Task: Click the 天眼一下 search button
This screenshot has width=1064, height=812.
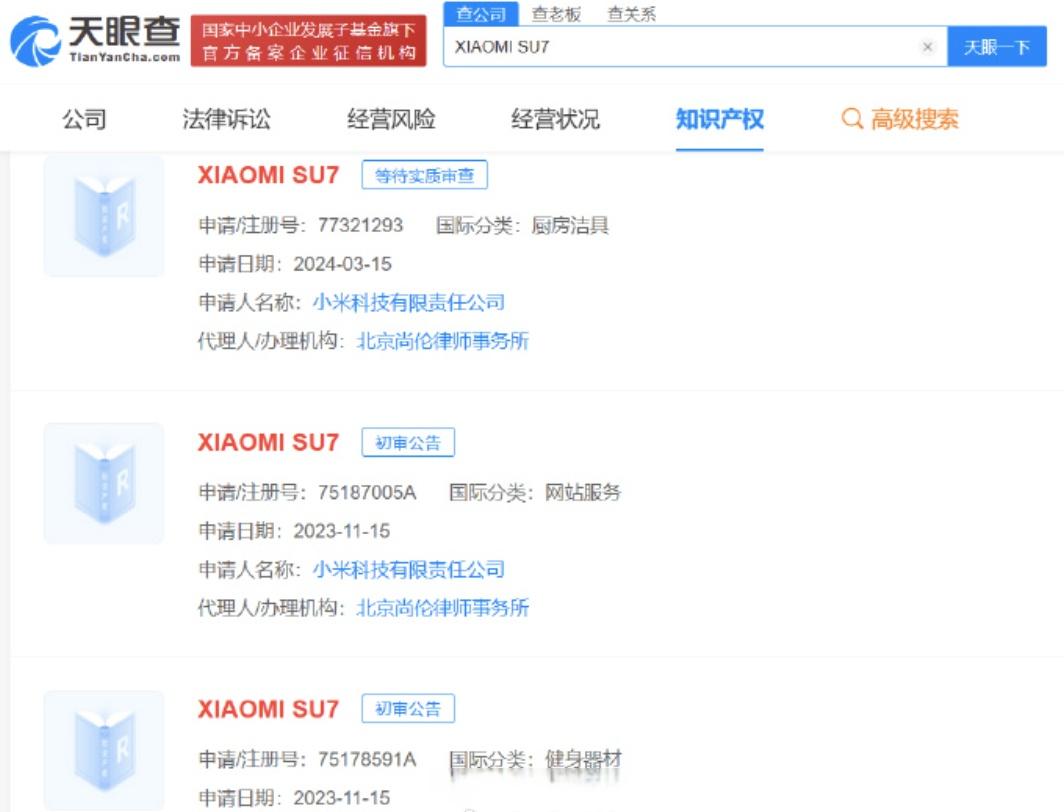Action: click(x=997, y=47)
